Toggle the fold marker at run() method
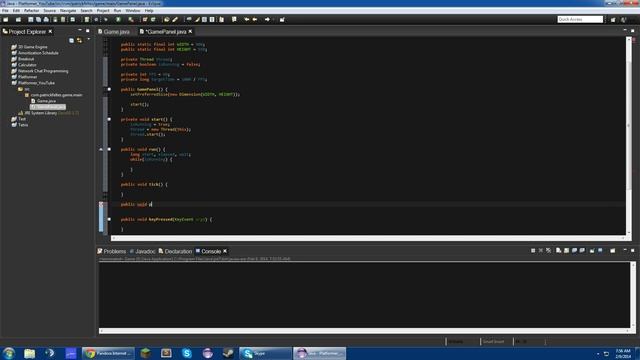 (x=109, y=149)
